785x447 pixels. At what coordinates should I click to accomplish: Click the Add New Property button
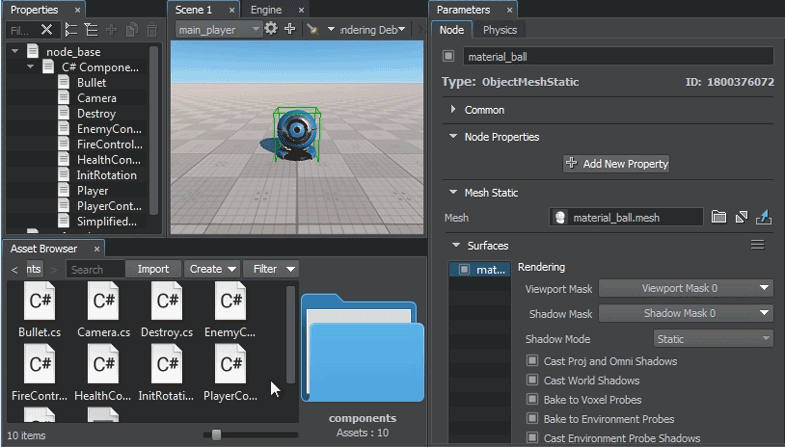point(617,163)
